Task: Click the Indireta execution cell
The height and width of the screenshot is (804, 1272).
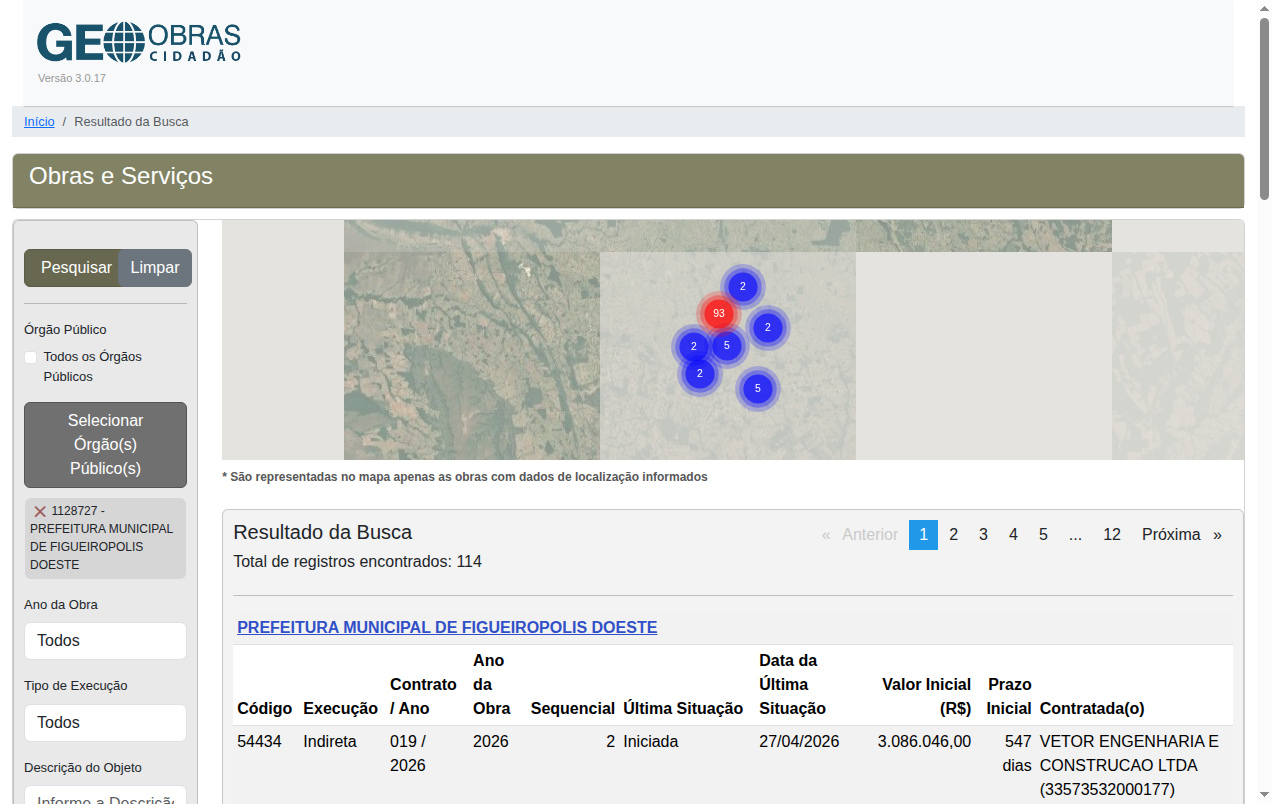Action: point(330,742)
